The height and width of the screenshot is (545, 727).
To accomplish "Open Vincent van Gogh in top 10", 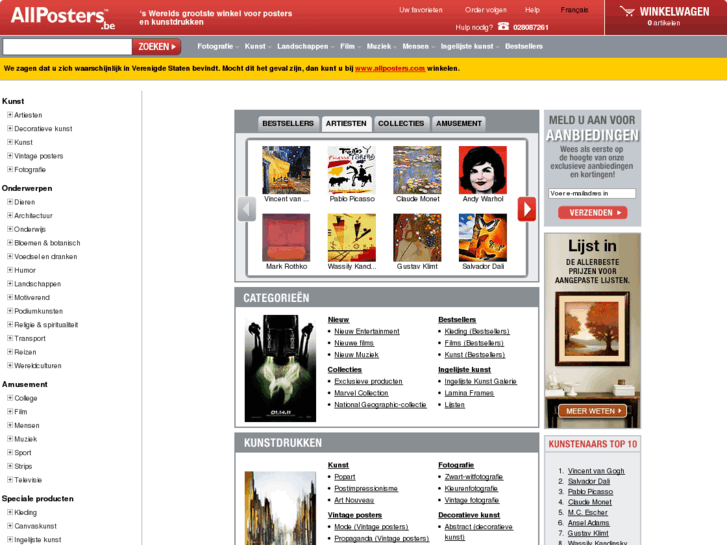I will click(596, 471).
